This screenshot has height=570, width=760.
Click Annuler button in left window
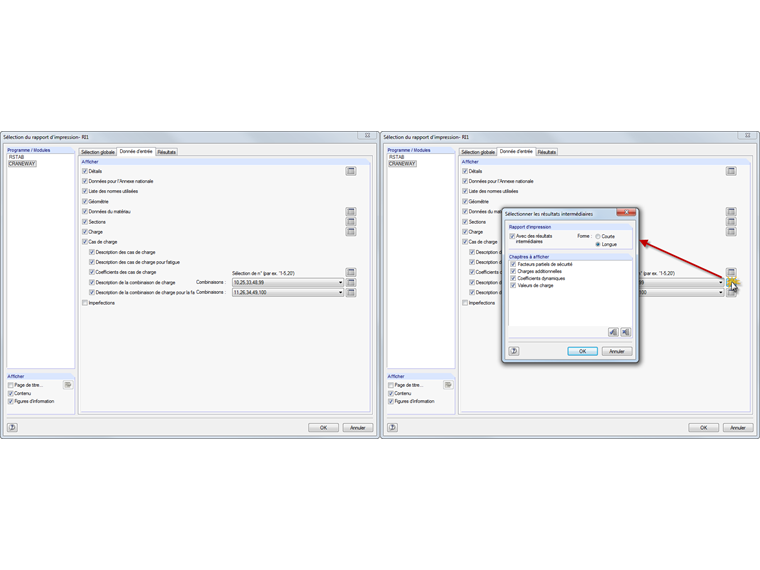(x=358, y=428)
